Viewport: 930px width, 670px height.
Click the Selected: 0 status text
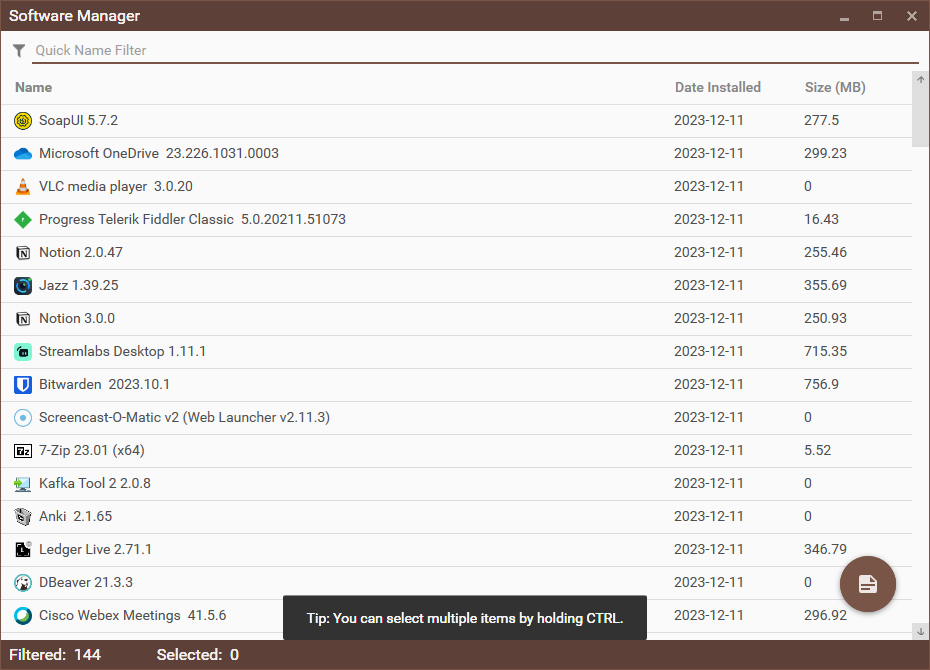[198, 655]
